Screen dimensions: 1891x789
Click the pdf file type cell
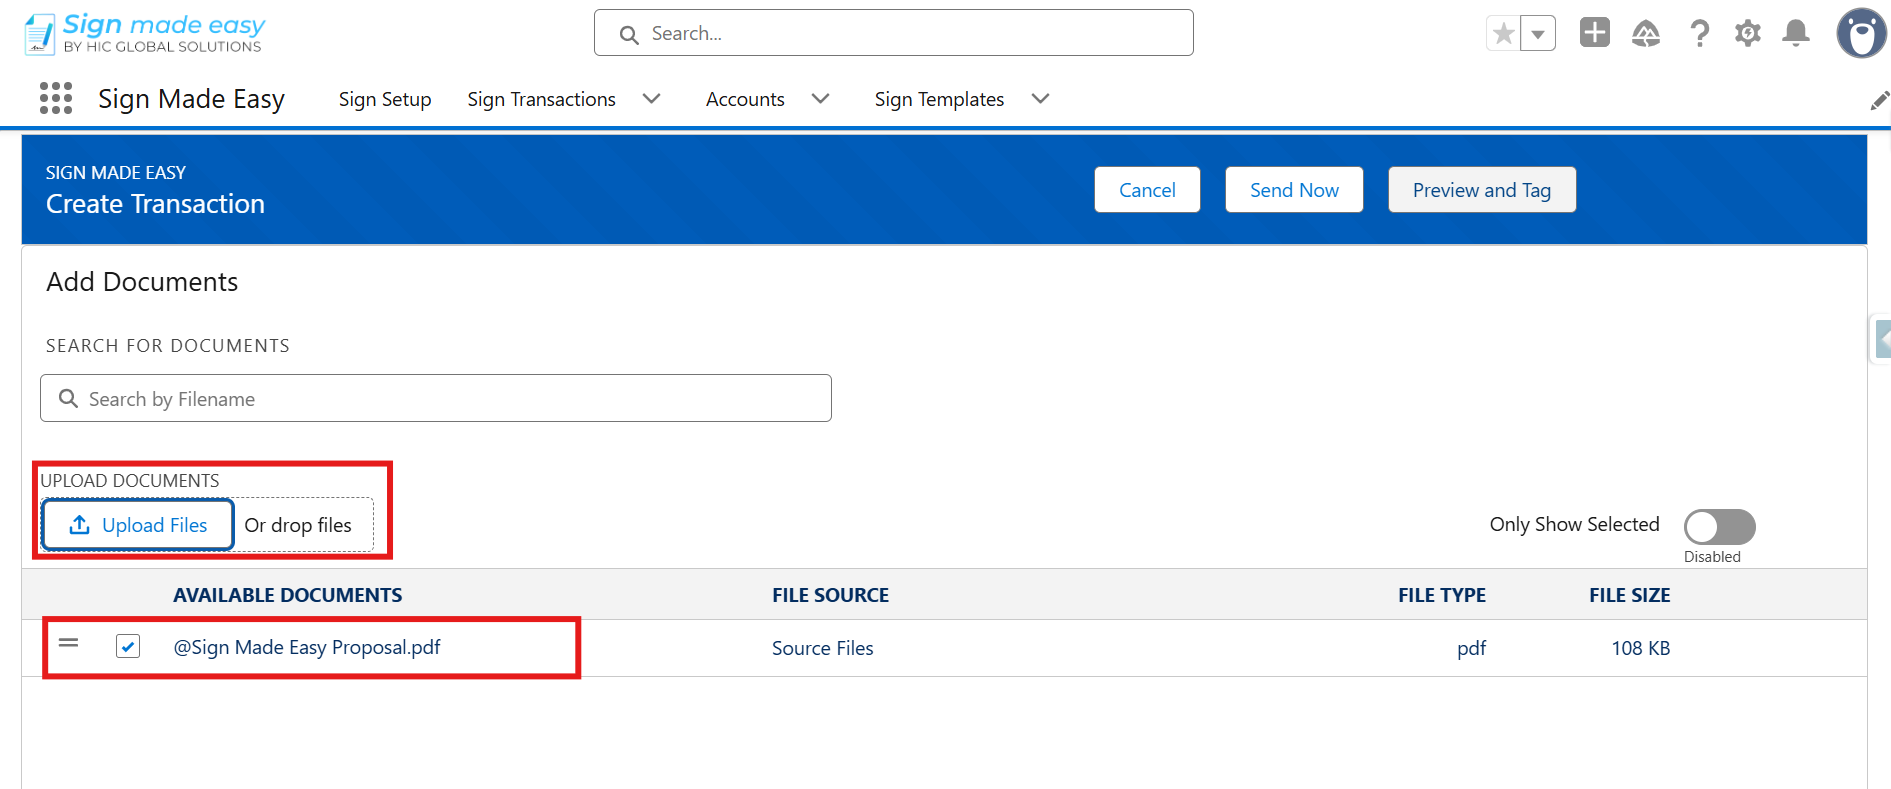click(x=1471, y=648)
